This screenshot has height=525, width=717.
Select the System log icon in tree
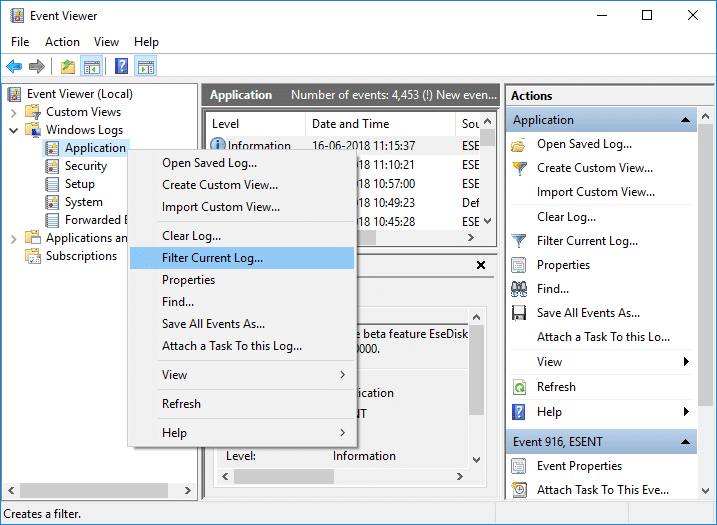52,202
